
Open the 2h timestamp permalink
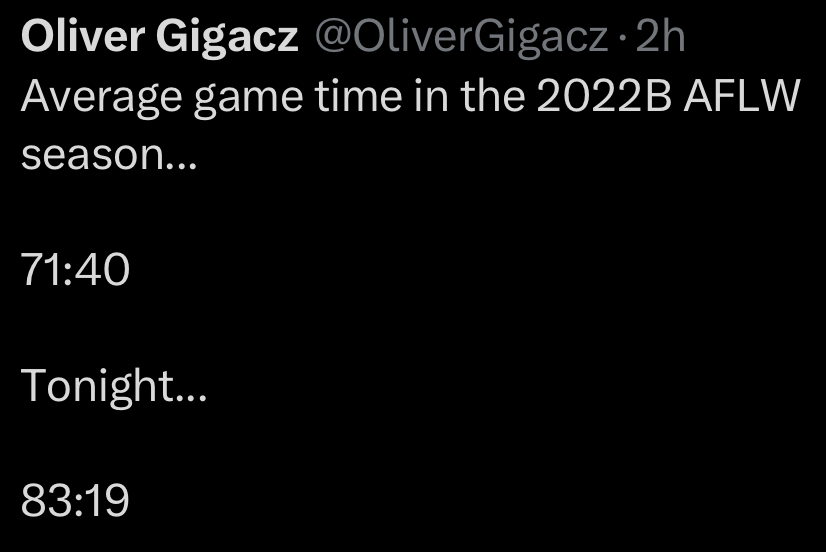(660, 37)
